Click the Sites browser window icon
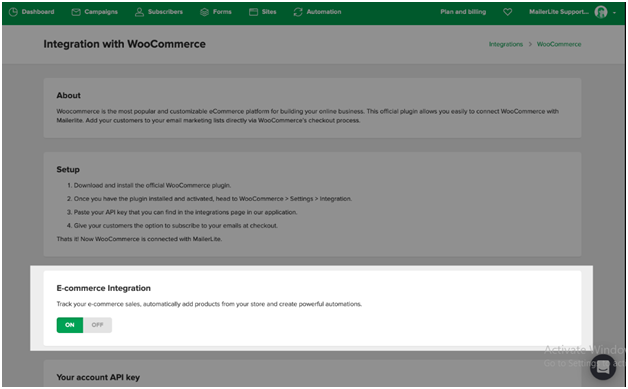The width and height of the screenshot is (628, 389). coord(253,12)
